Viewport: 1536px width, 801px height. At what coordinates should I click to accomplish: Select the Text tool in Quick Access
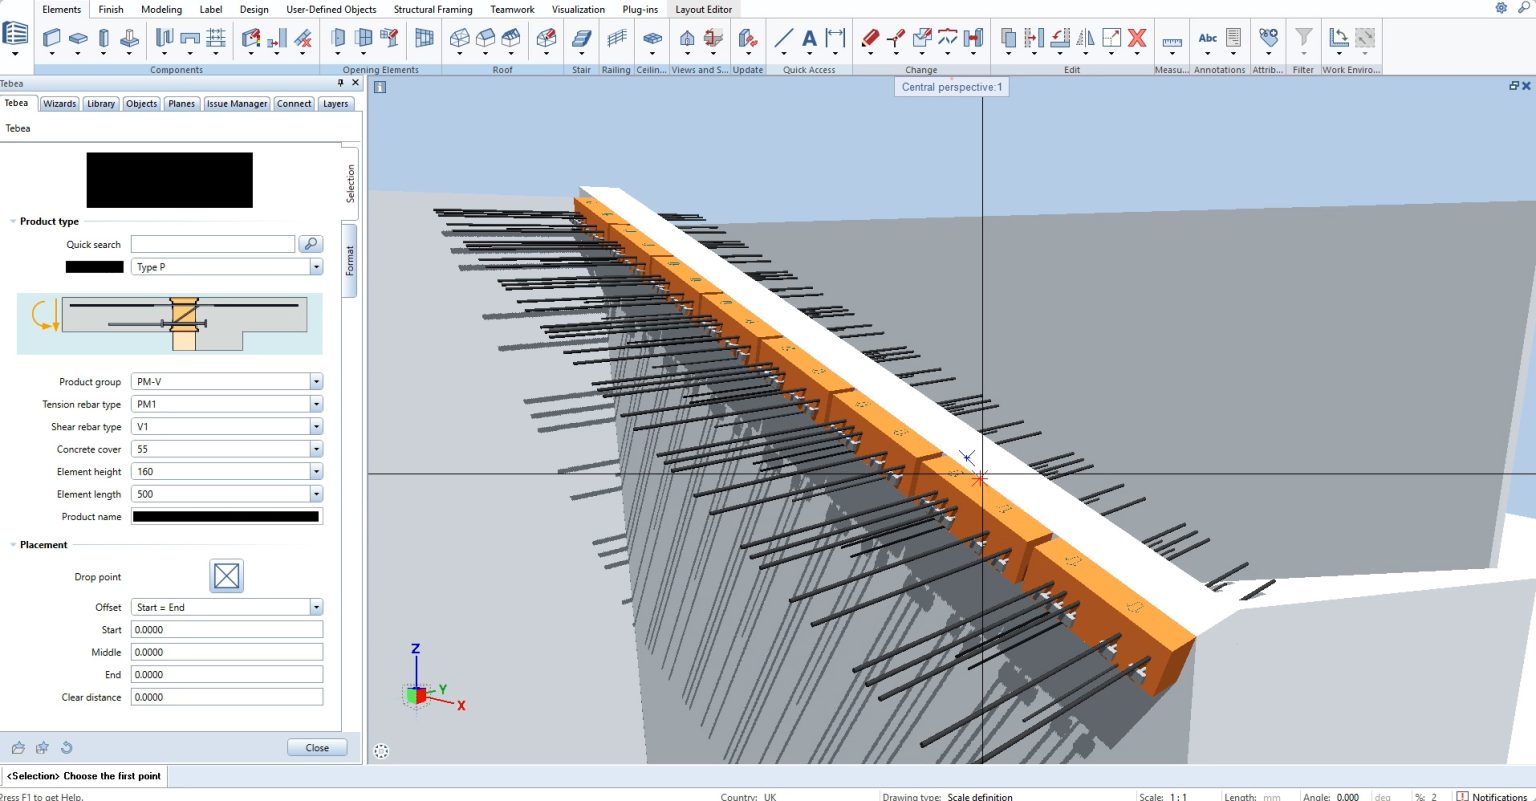tap(808, 38)
